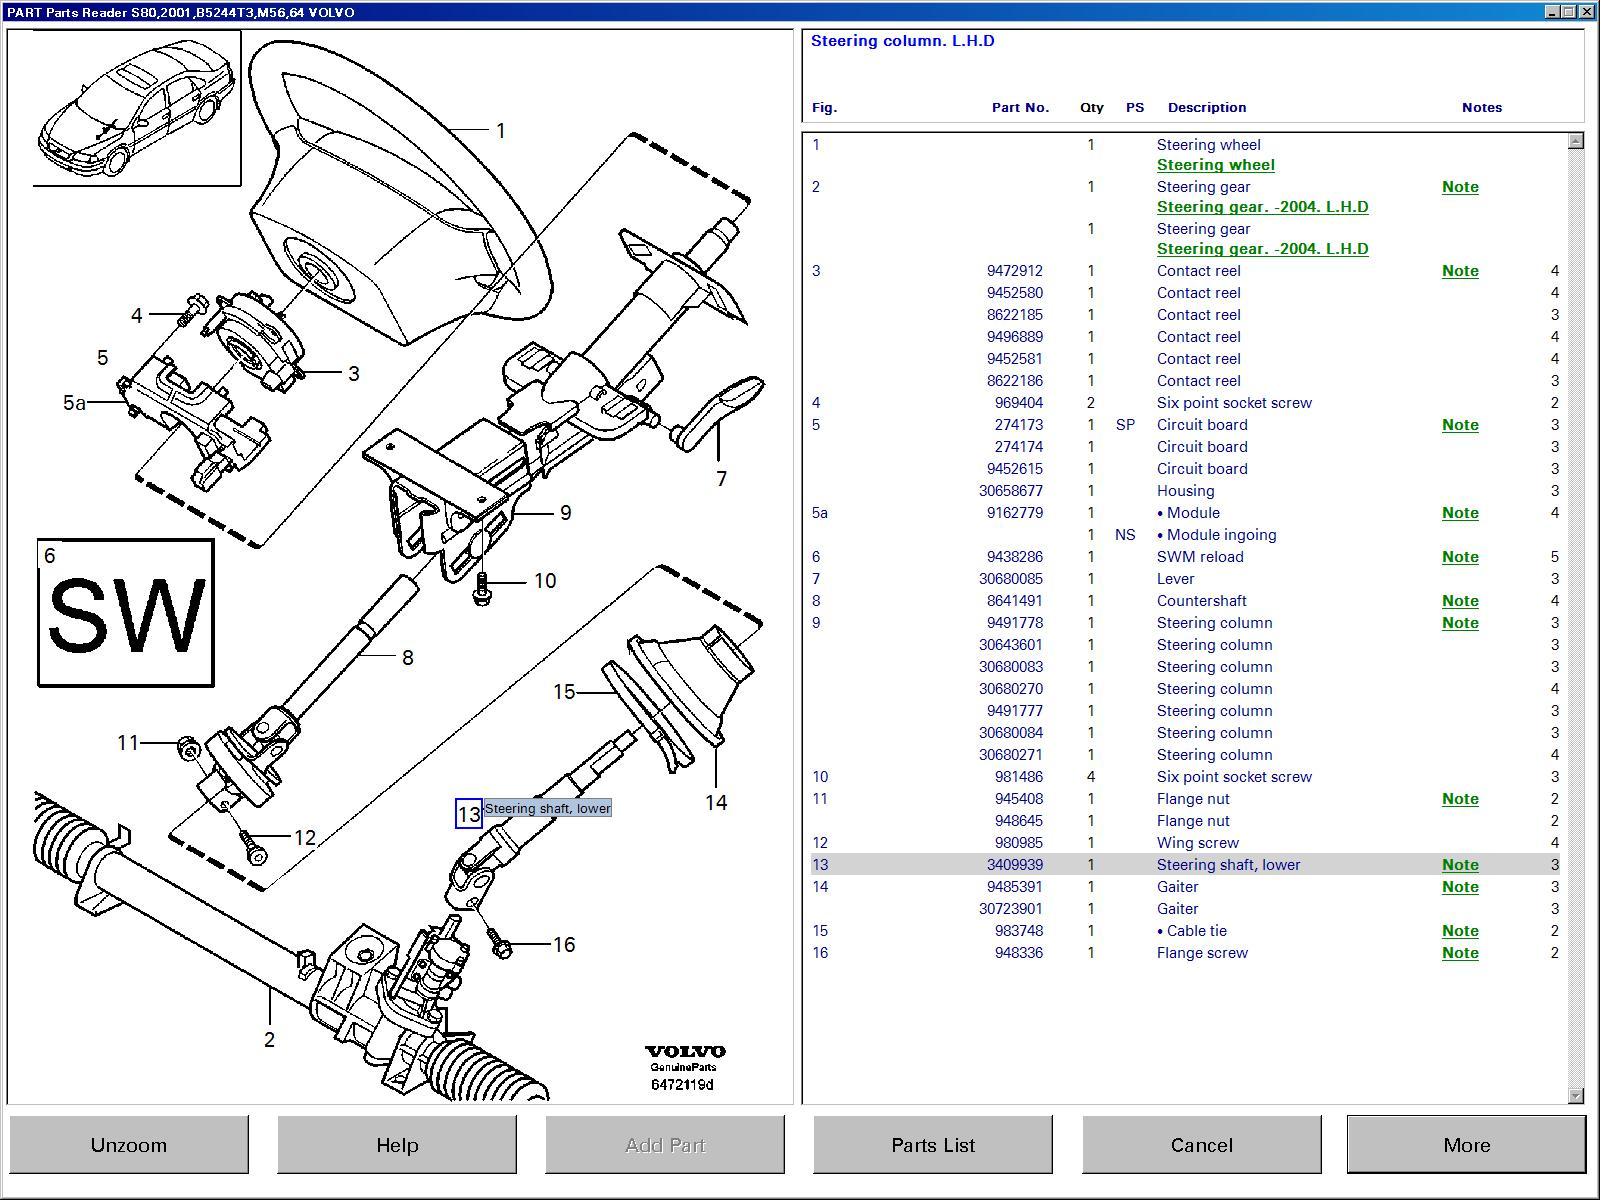Click the Part No. column header
Image resolution: width=1604 pixels, height=1203 pixels.
pyautogui.click(x=1020, y=108)
